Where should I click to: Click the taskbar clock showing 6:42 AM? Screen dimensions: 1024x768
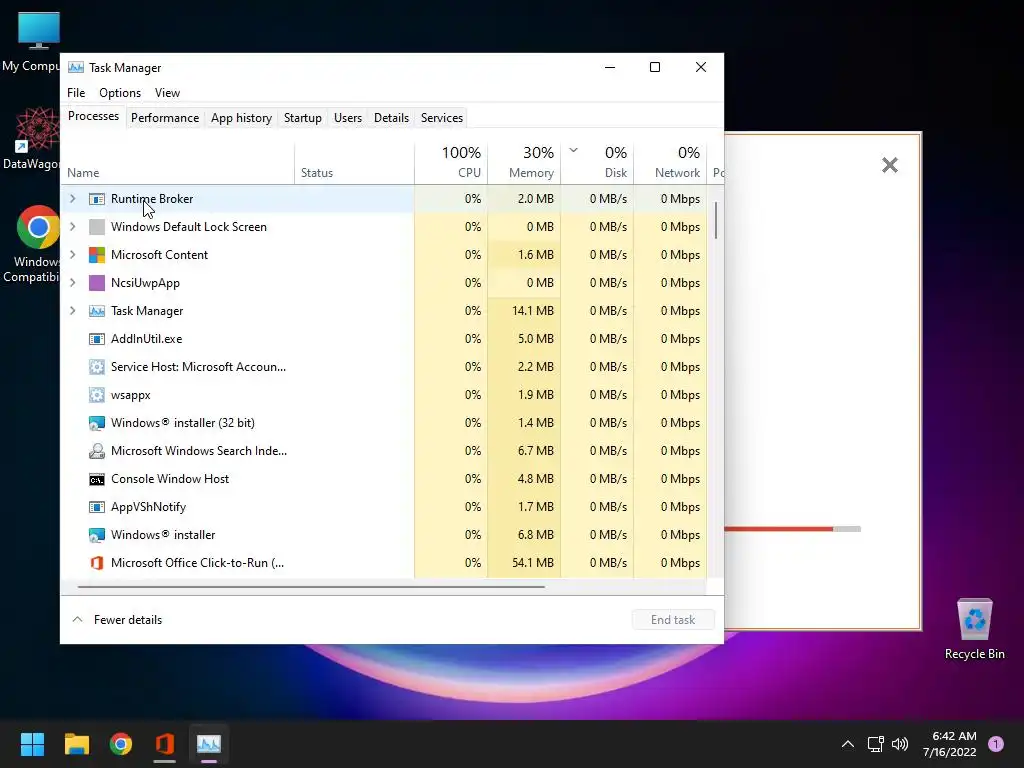click(x=950, y=744)
